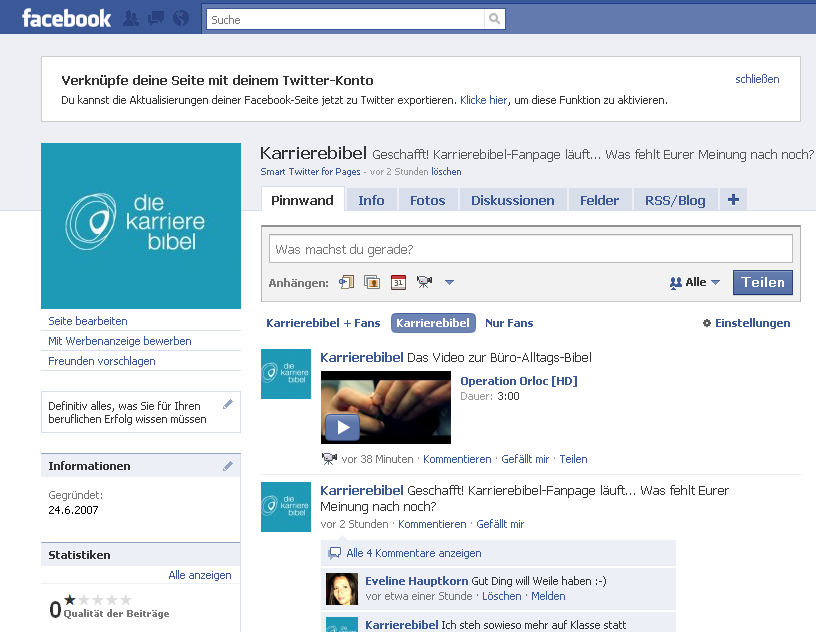816x632 pixels.
Task: Click into the Suche search box
Action: [x=346, y=19]
